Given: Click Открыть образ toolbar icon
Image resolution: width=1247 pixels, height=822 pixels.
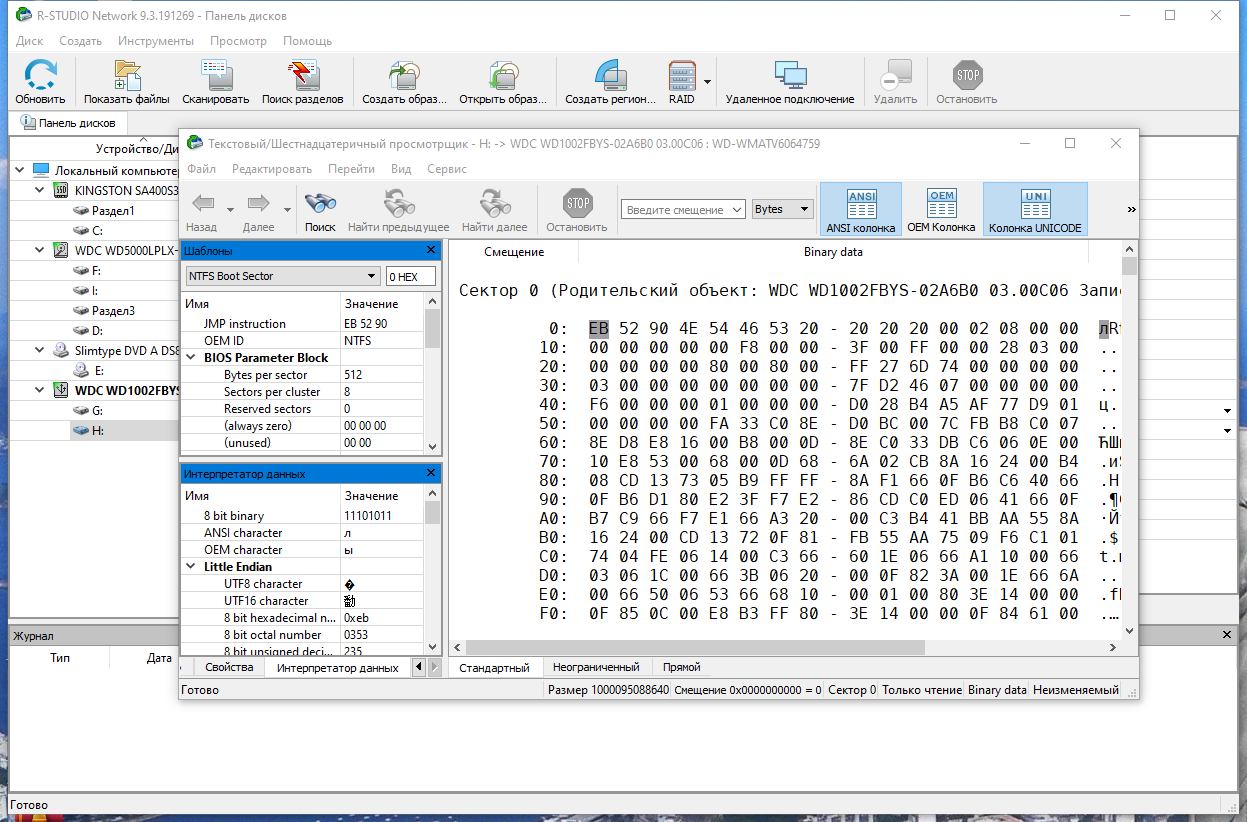Looking at the screenshot, I should pyautogui.click(x=503, y=75).
